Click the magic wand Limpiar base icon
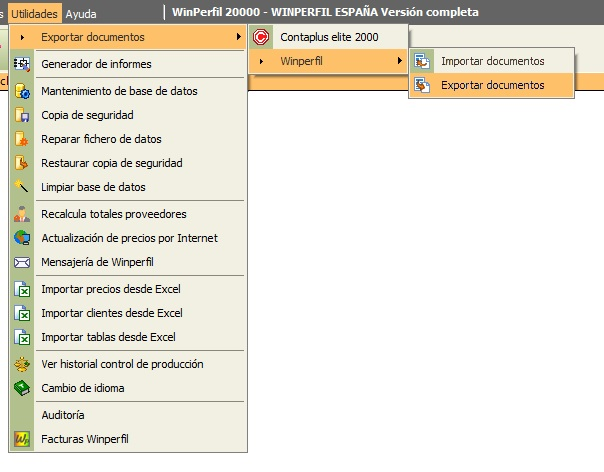Viewport: 604px width, 472px height. 22,186
